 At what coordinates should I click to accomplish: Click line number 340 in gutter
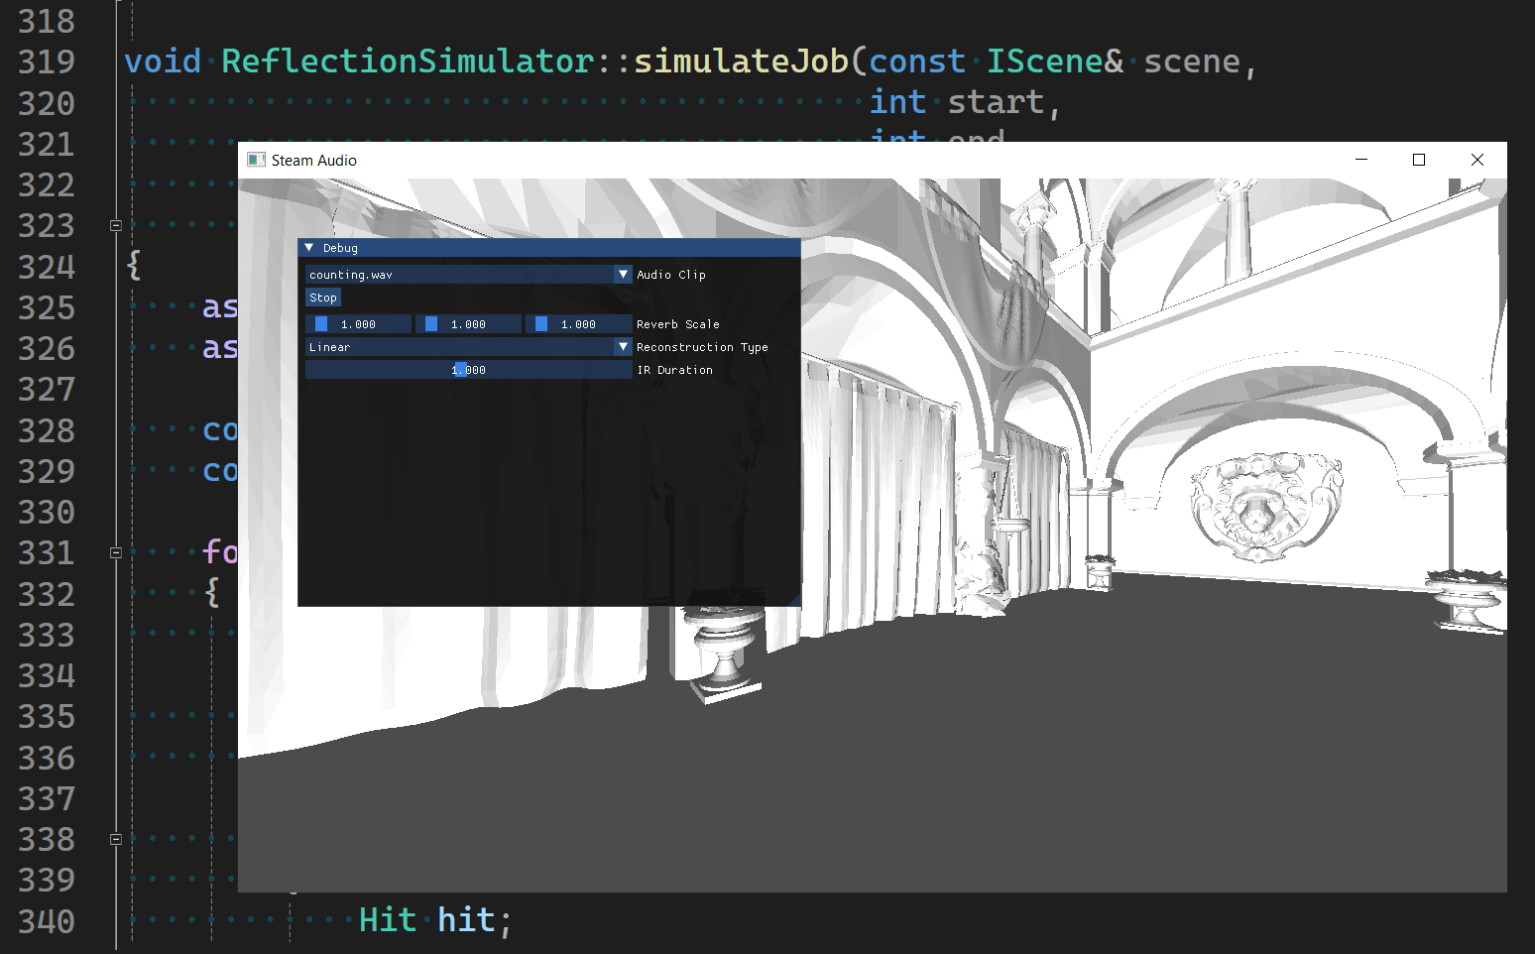click(46, 921)
